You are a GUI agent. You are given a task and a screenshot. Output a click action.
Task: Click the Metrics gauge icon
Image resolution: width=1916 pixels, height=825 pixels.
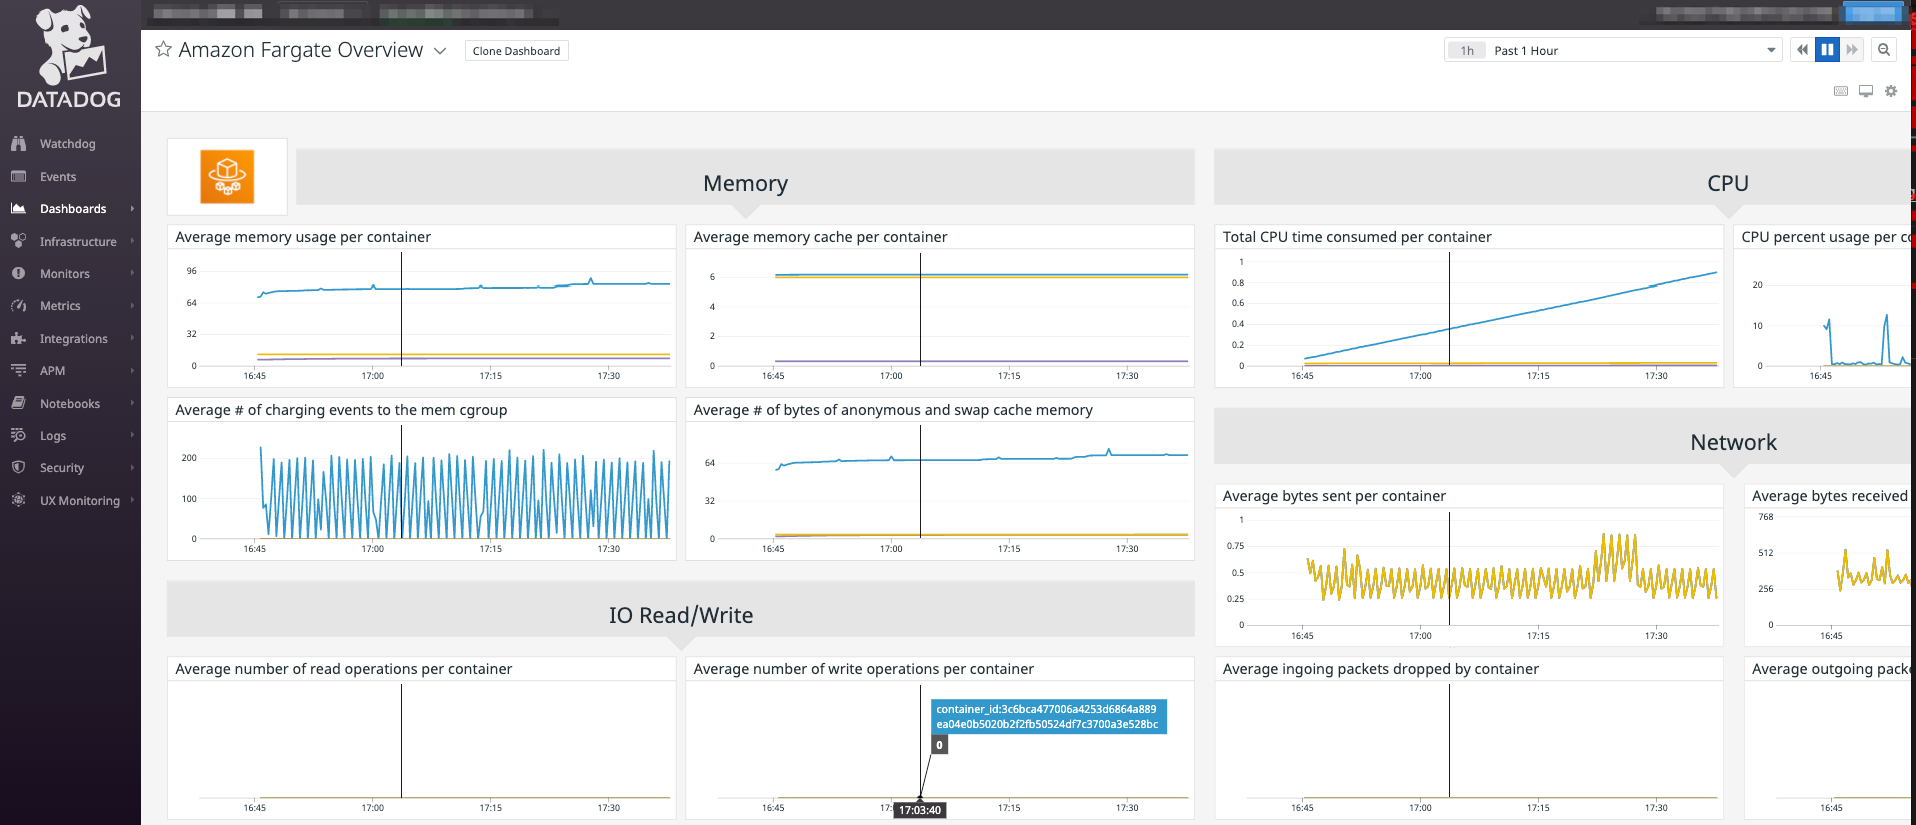[18, 306]
